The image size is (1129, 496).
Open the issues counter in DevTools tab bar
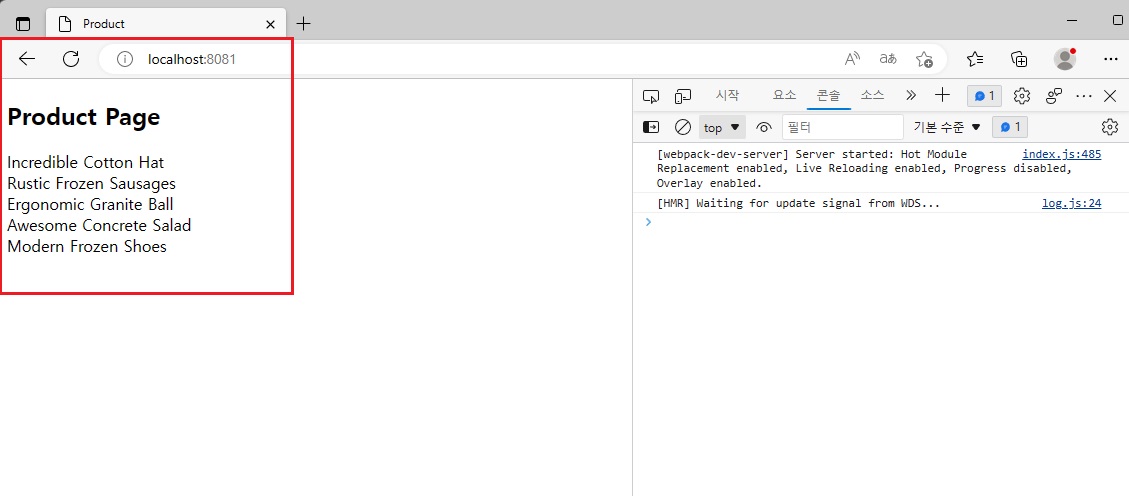[x=984, y=96]
